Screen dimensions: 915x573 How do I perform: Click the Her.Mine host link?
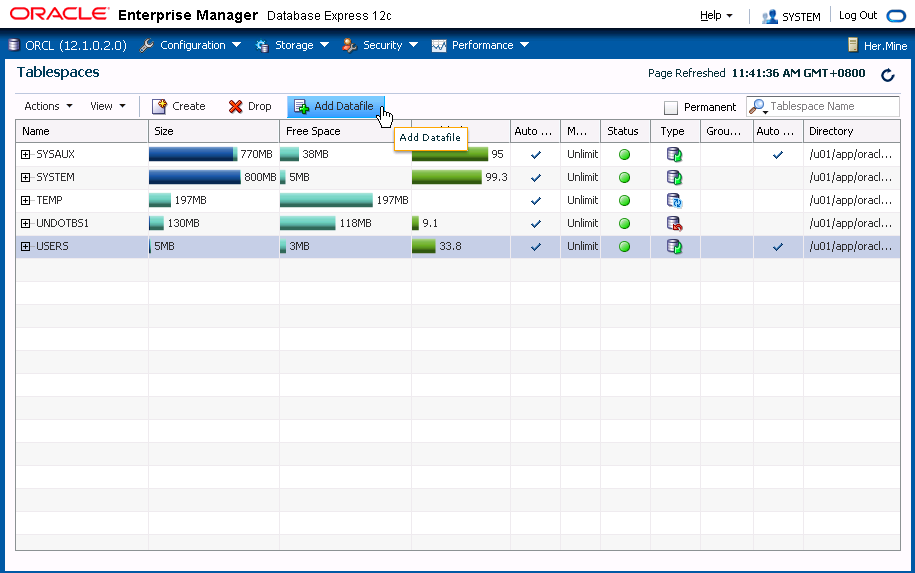885,46
